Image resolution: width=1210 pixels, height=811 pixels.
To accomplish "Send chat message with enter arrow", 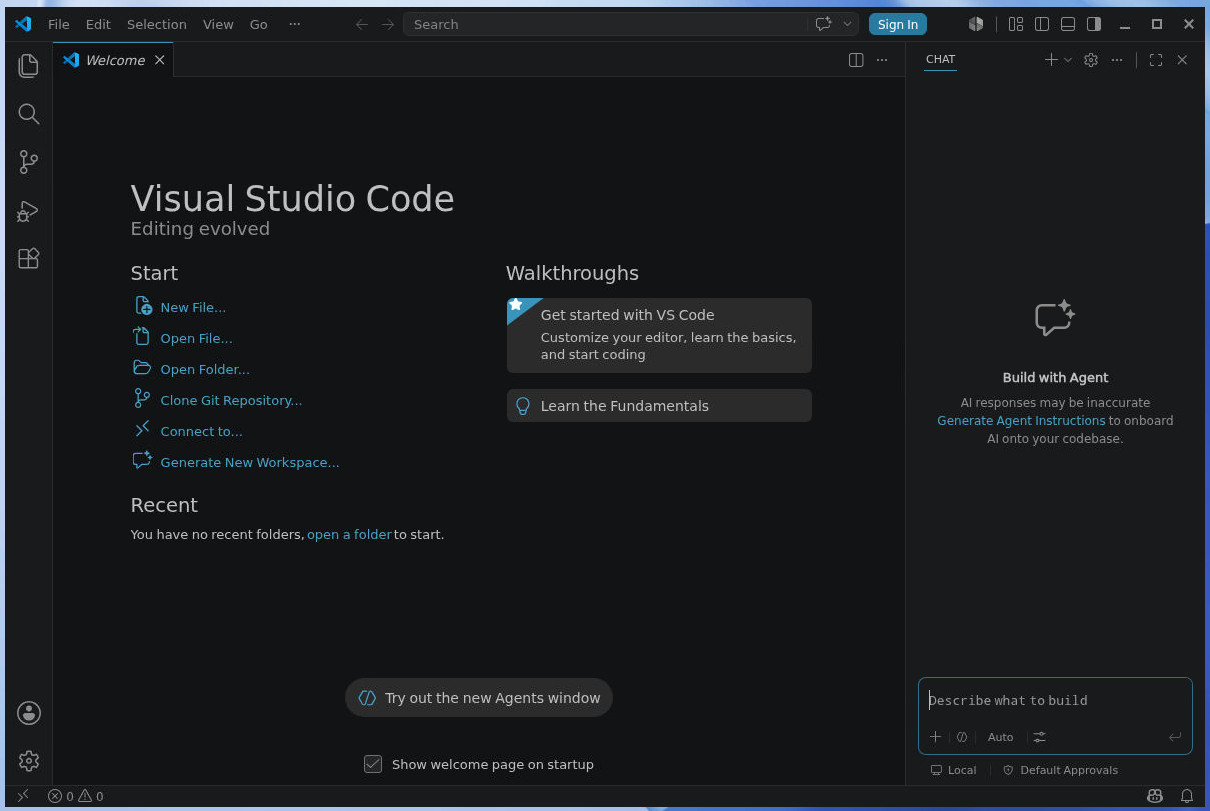I will (x=1175, y=737).
